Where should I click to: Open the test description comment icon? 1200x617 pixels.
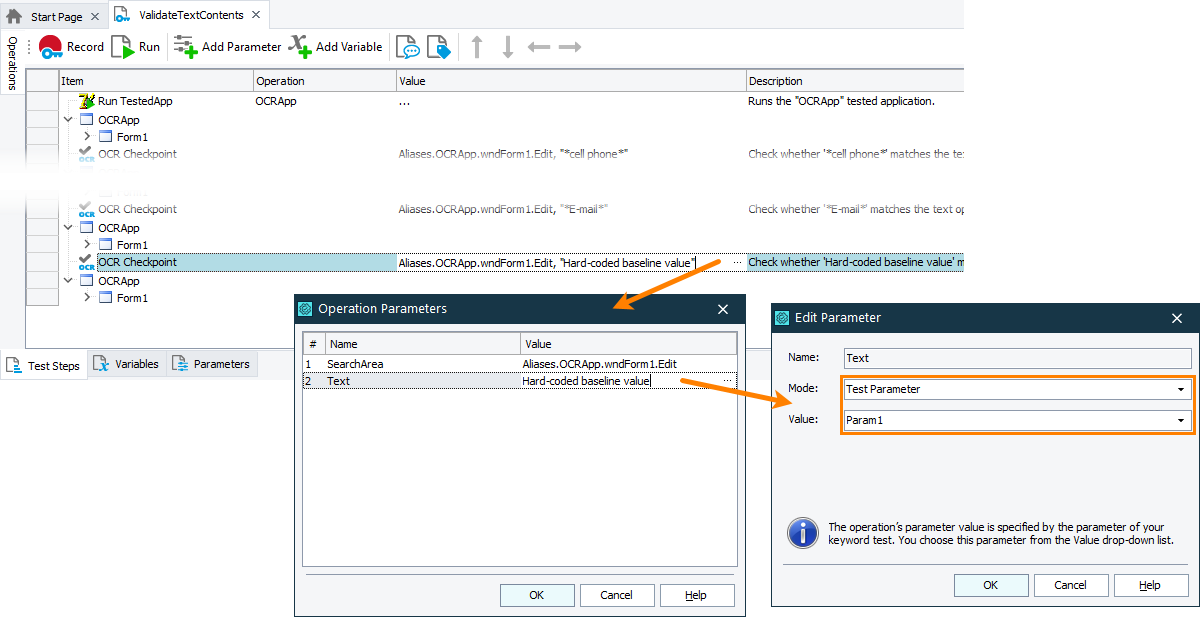pyautogui.click(x=407, y=46)
